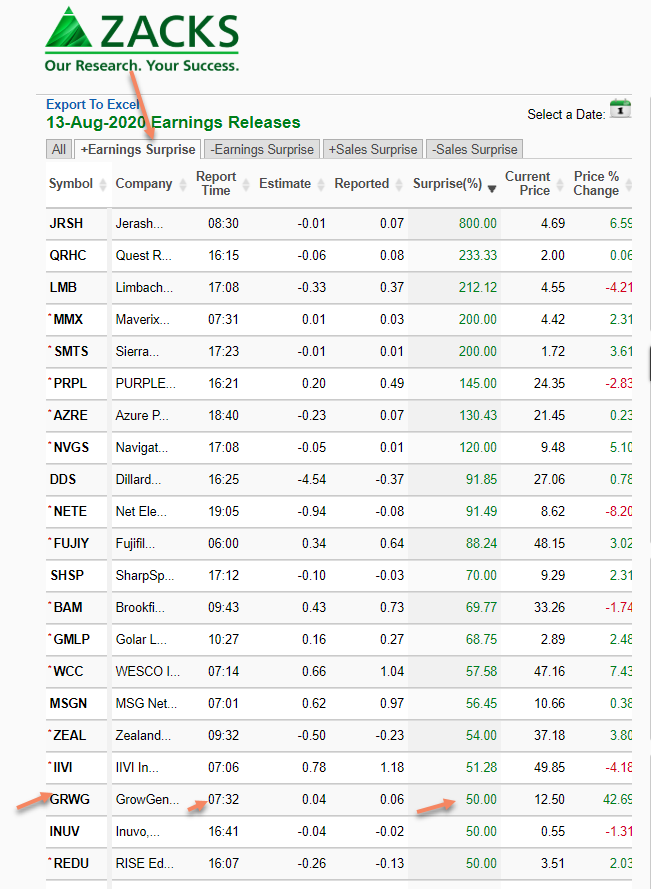Open the LMB symbol link

coord(63,287)
